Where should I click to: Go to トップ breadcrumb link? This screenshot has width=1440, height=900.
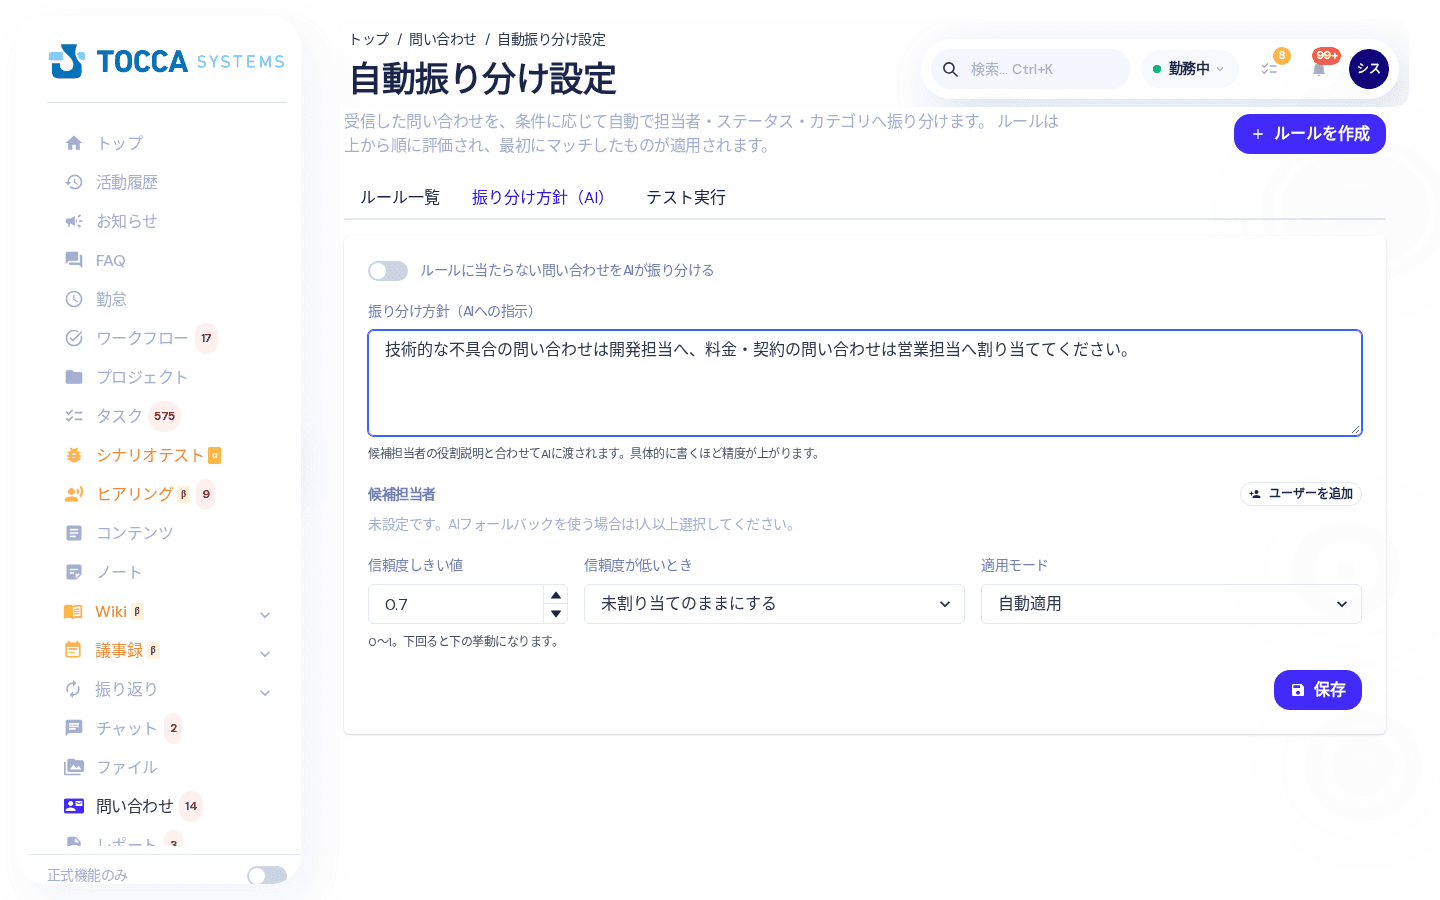(369, 39)
